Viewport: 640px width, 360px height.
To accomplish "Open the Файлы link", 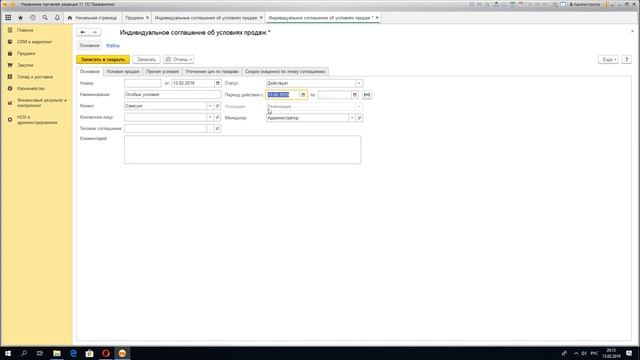I will tap(113, 46).
